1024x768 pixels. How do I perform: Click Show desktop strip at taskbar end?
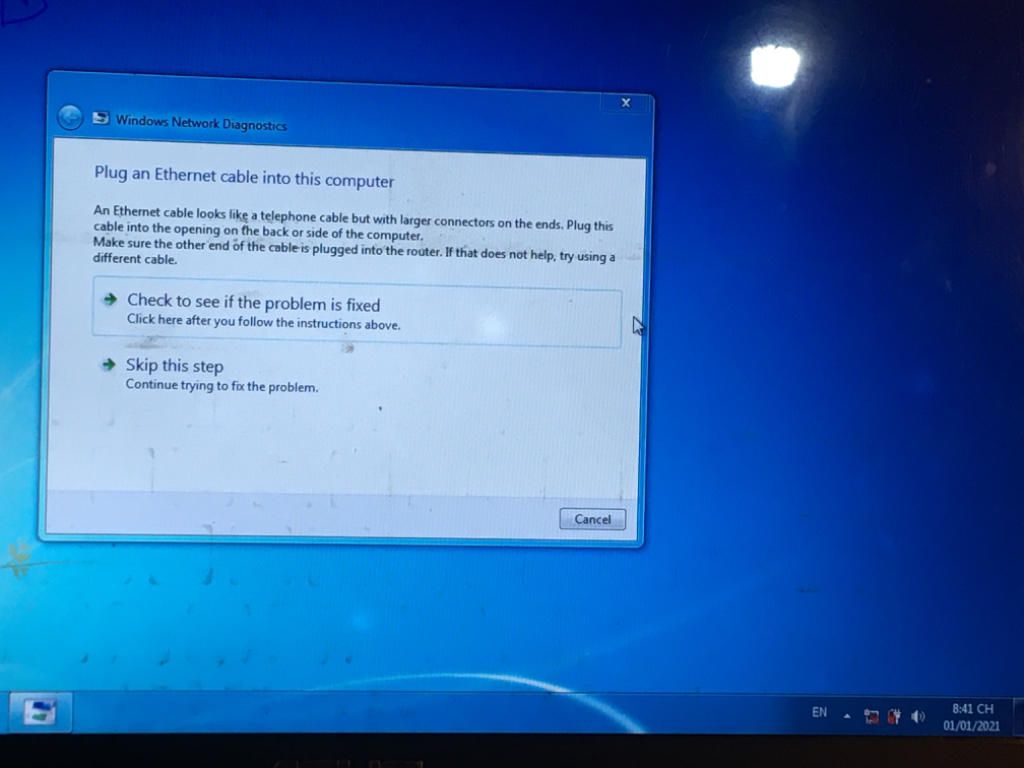1017,715
